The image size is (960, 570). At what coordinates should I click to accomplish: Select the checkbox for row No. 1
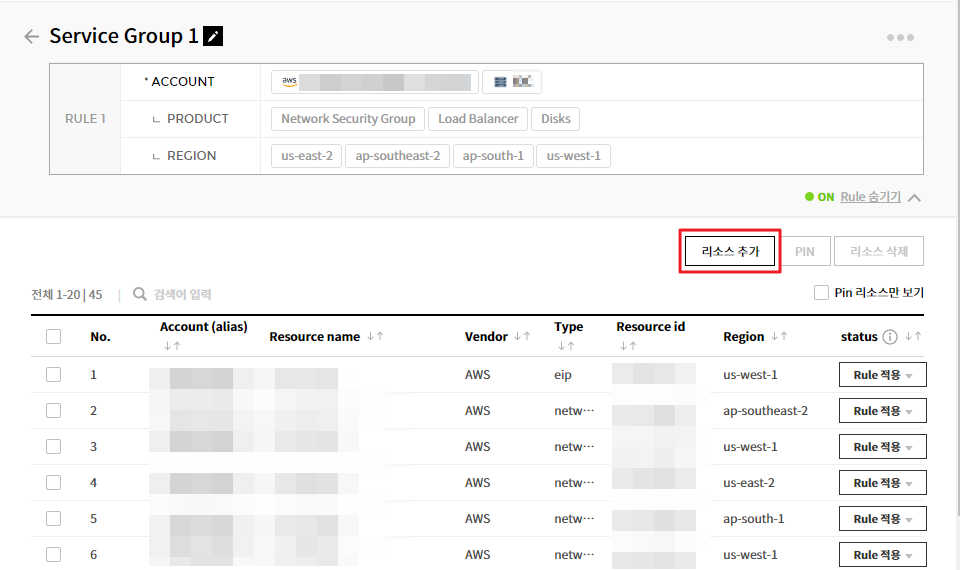[53, 375]
